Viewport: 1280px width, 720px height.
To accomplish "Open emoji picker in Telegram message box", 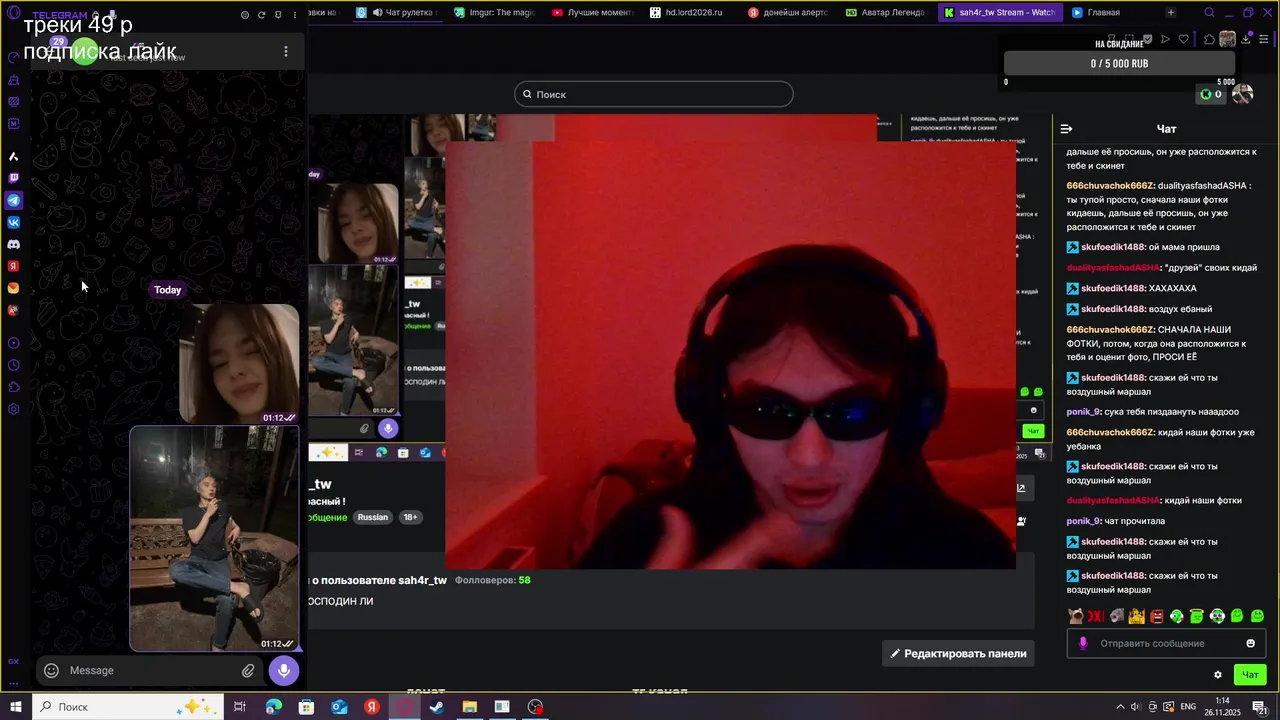I will (x=51, y=671).
